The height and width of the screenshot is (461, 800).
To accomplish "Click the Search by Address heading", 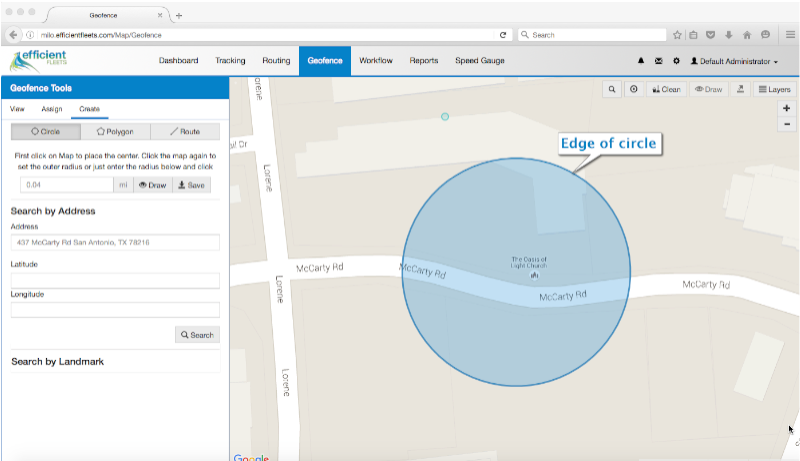I will 53,211.
